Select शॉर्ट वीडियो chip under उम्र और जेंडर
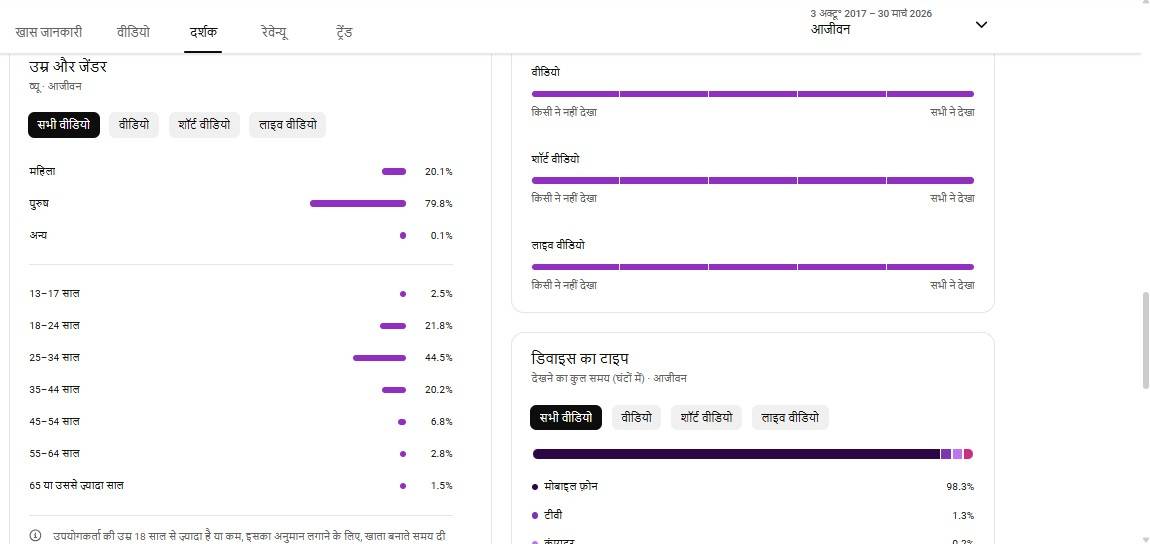The image size is (1150, 544). click(x=204, y=125)
